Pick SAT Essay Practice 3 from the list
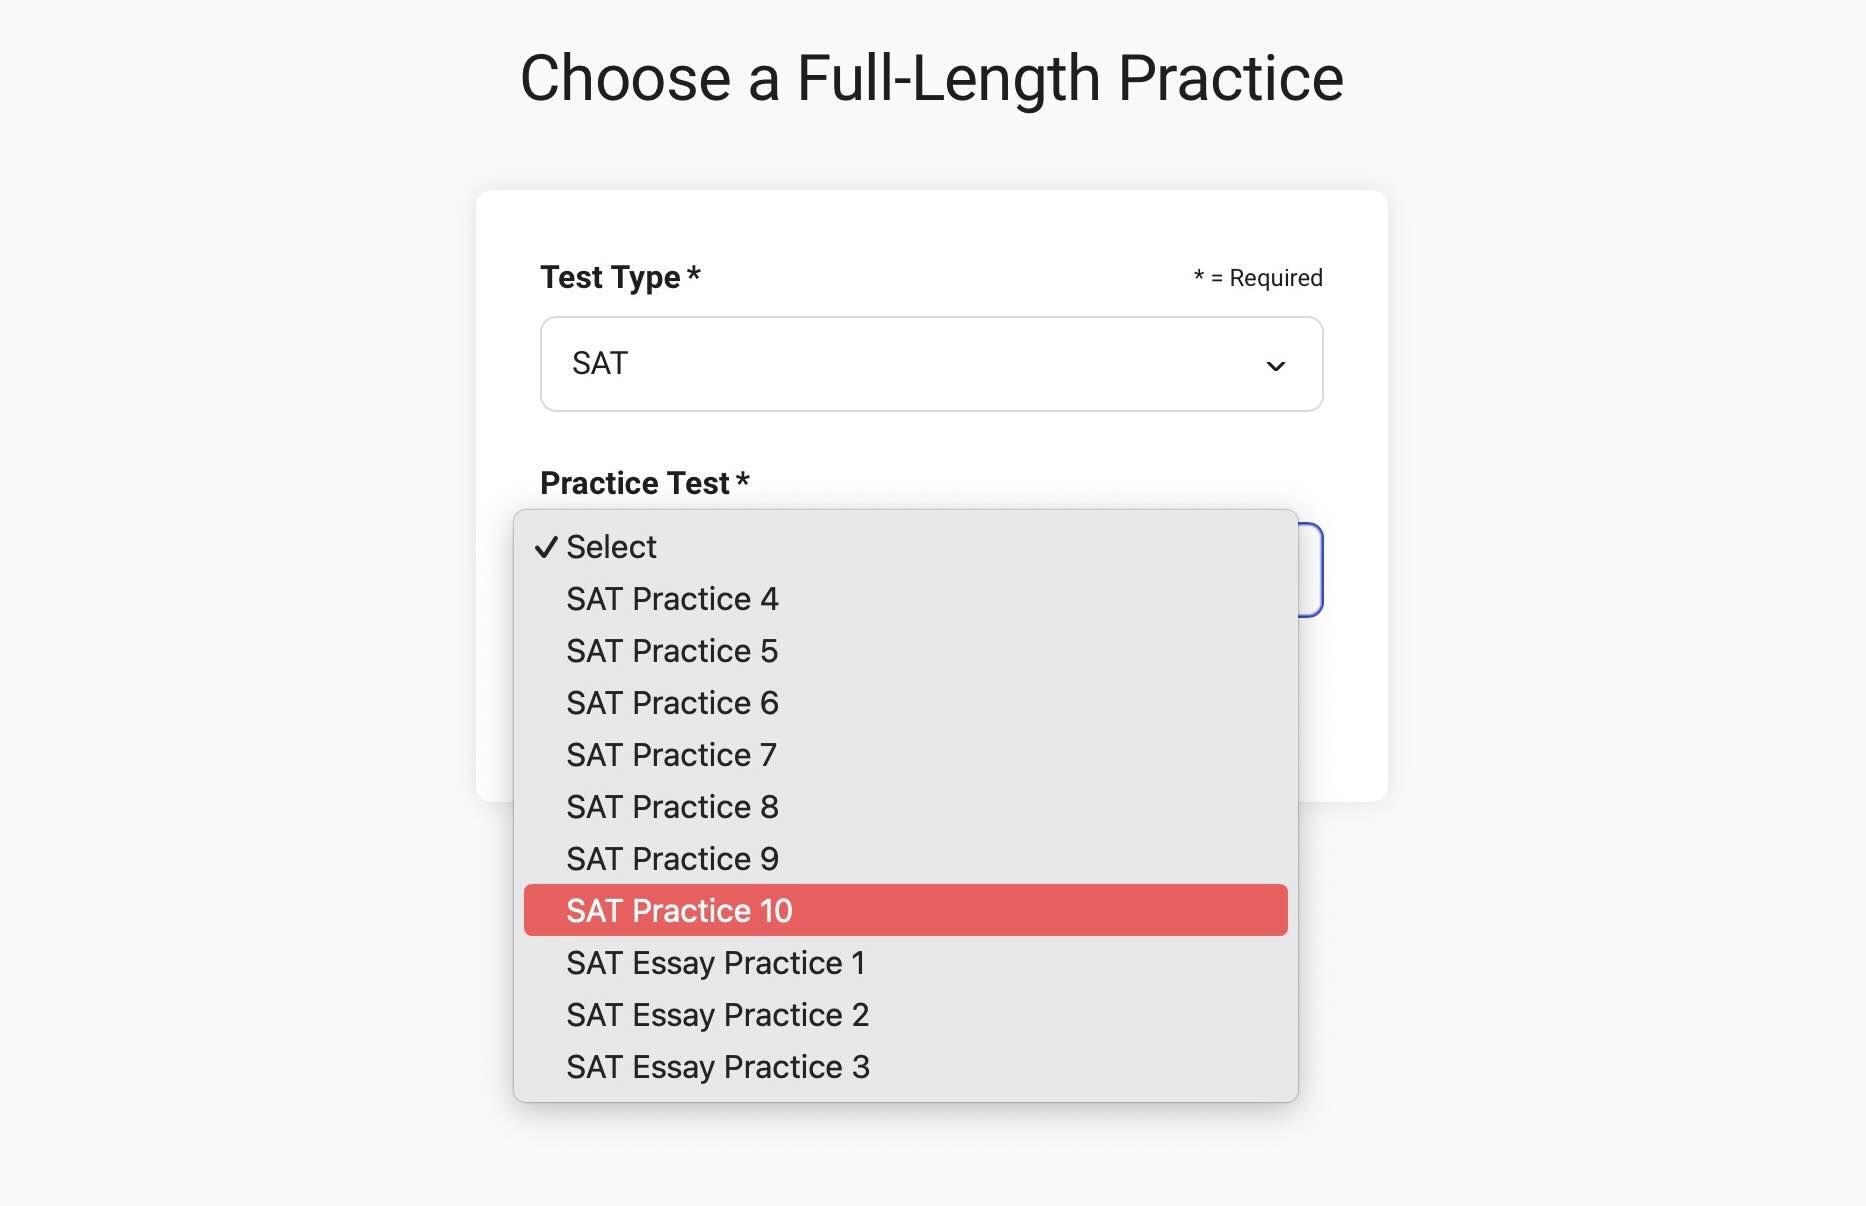The height and width of the screenshot is (1206, 1866). click(x=717, y=1067)
